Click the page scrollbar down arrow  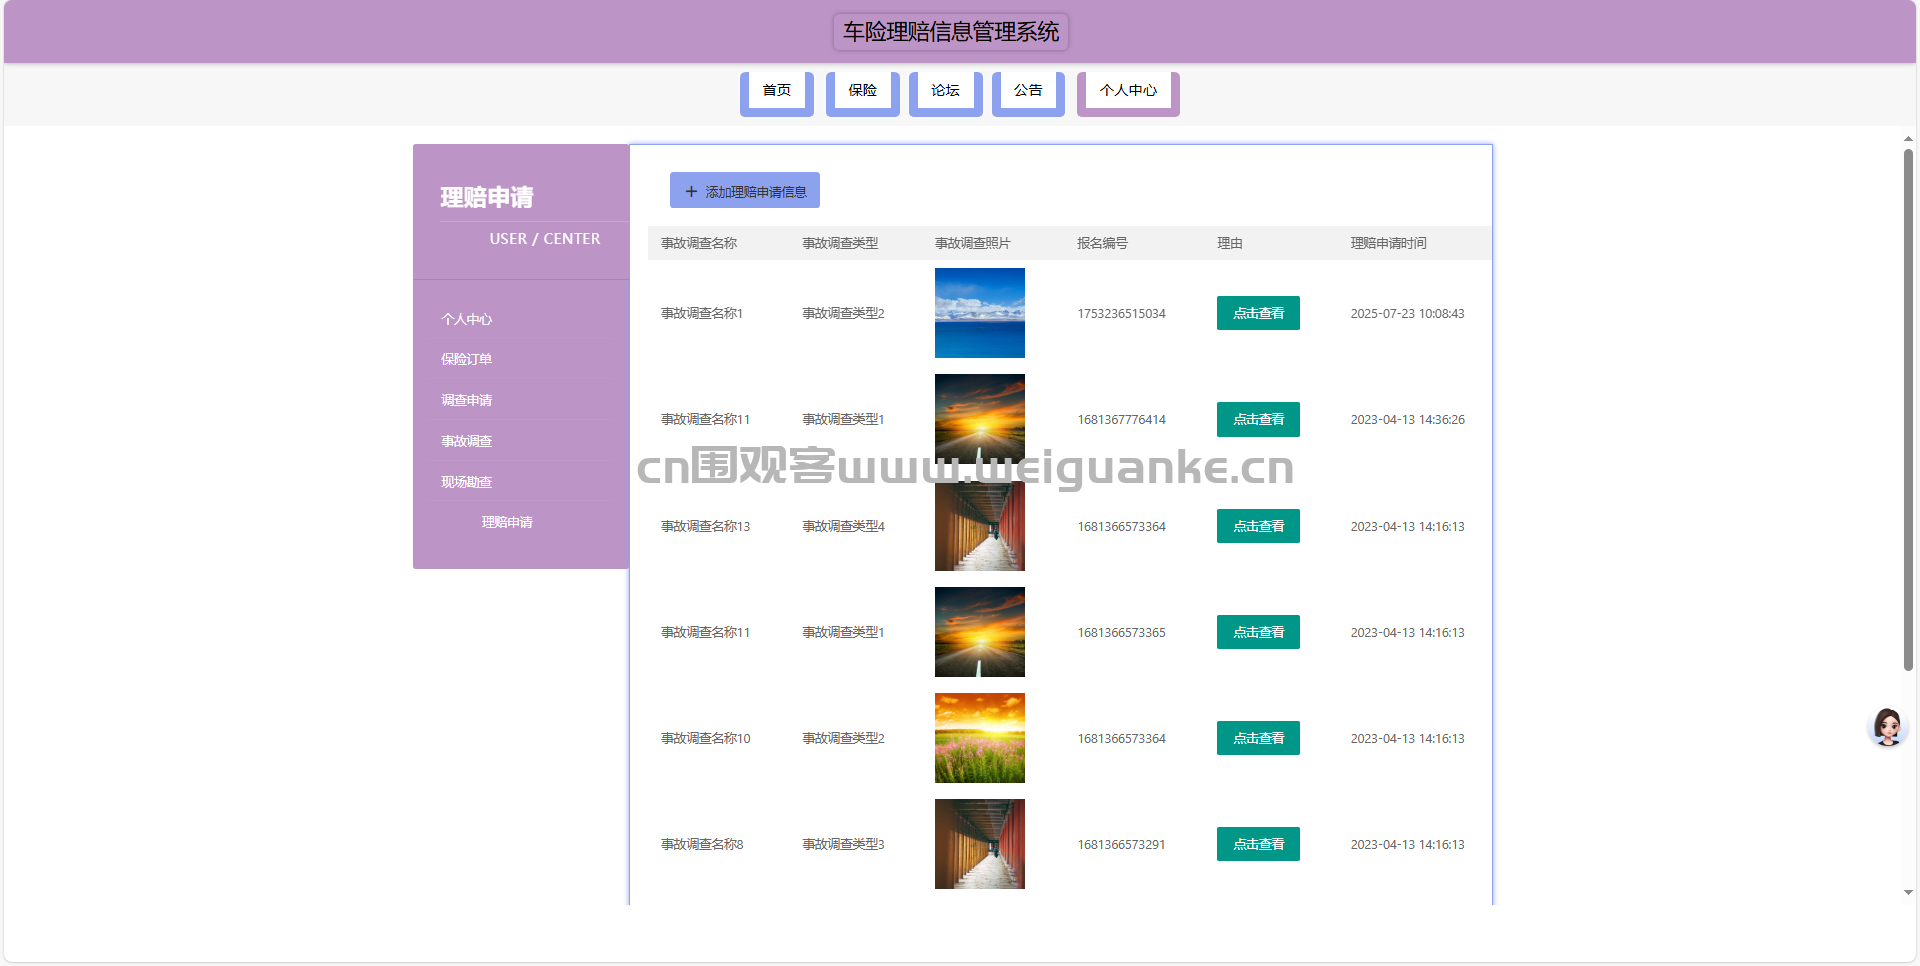click(1908, 892)
